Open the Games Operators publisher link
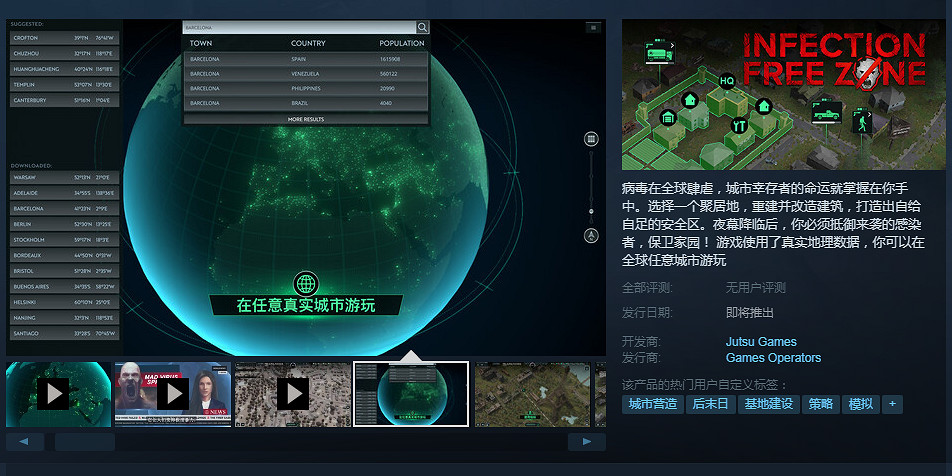 pos(773,358)
